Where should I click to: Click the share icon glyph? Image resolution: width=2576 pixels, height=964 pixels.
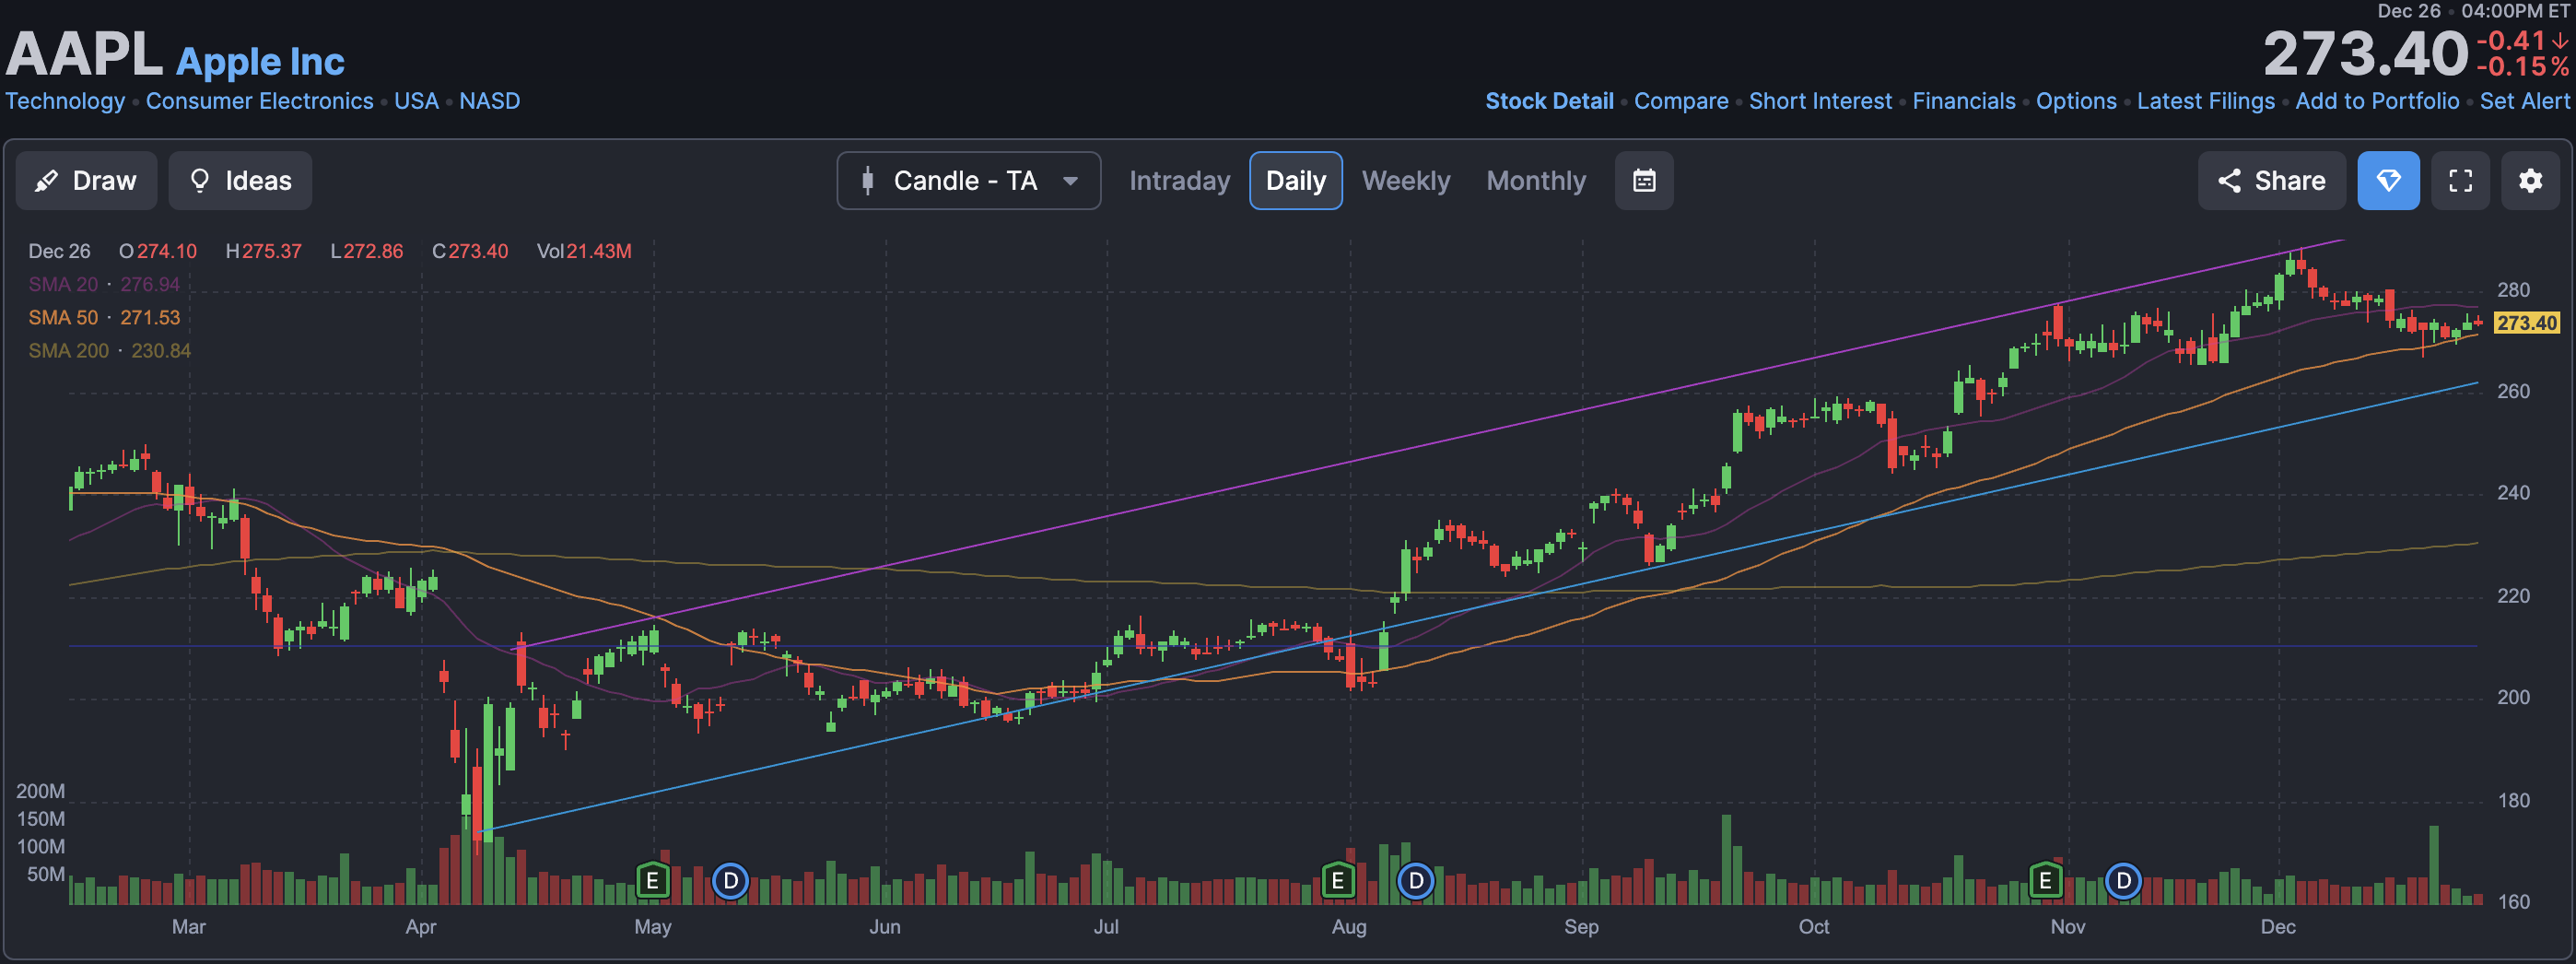tap(2229, 181)
